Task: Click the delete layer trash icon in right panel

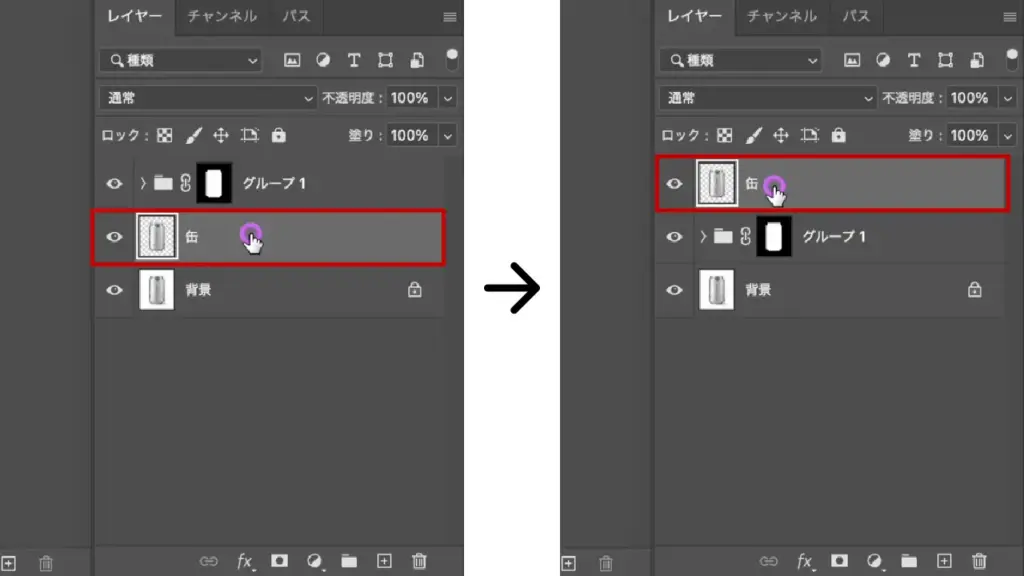Action: pos(979,561)
